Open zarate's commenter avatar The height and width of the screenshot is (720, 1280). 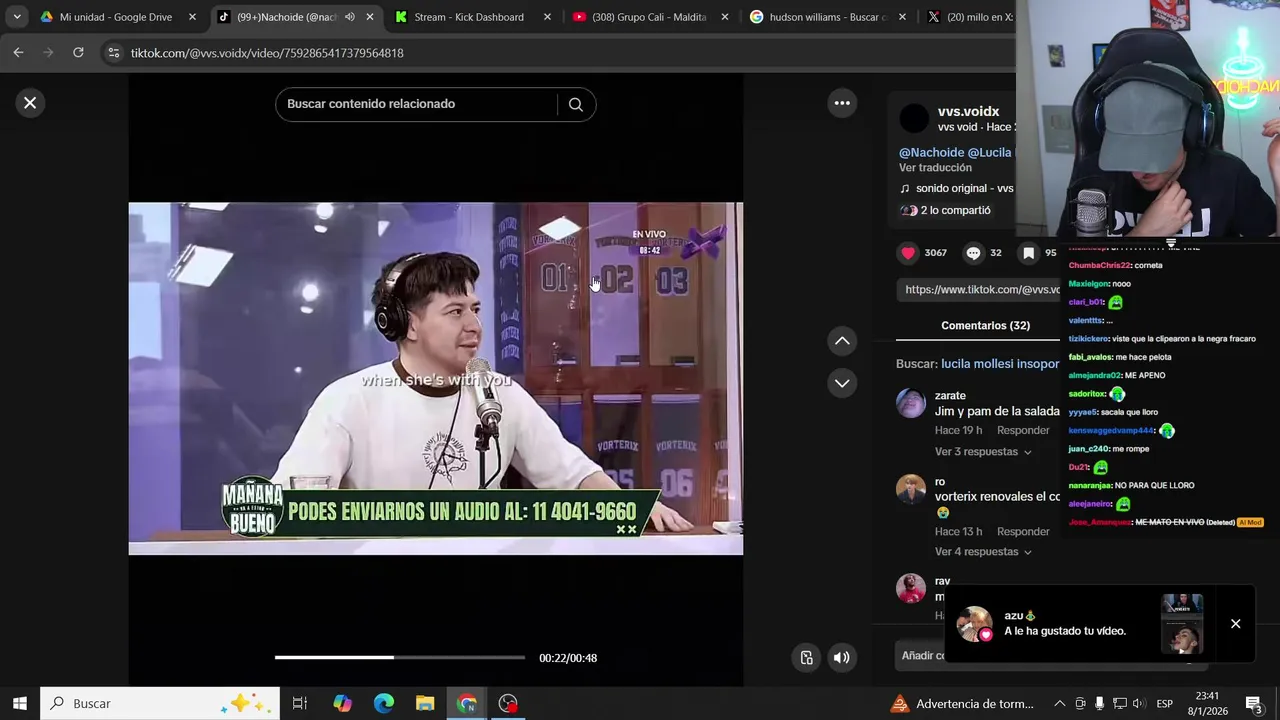coord(911,402)
